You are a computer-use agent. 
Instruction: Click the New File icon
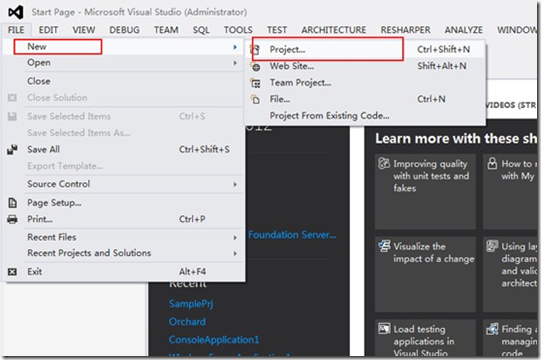coord(256,100)
